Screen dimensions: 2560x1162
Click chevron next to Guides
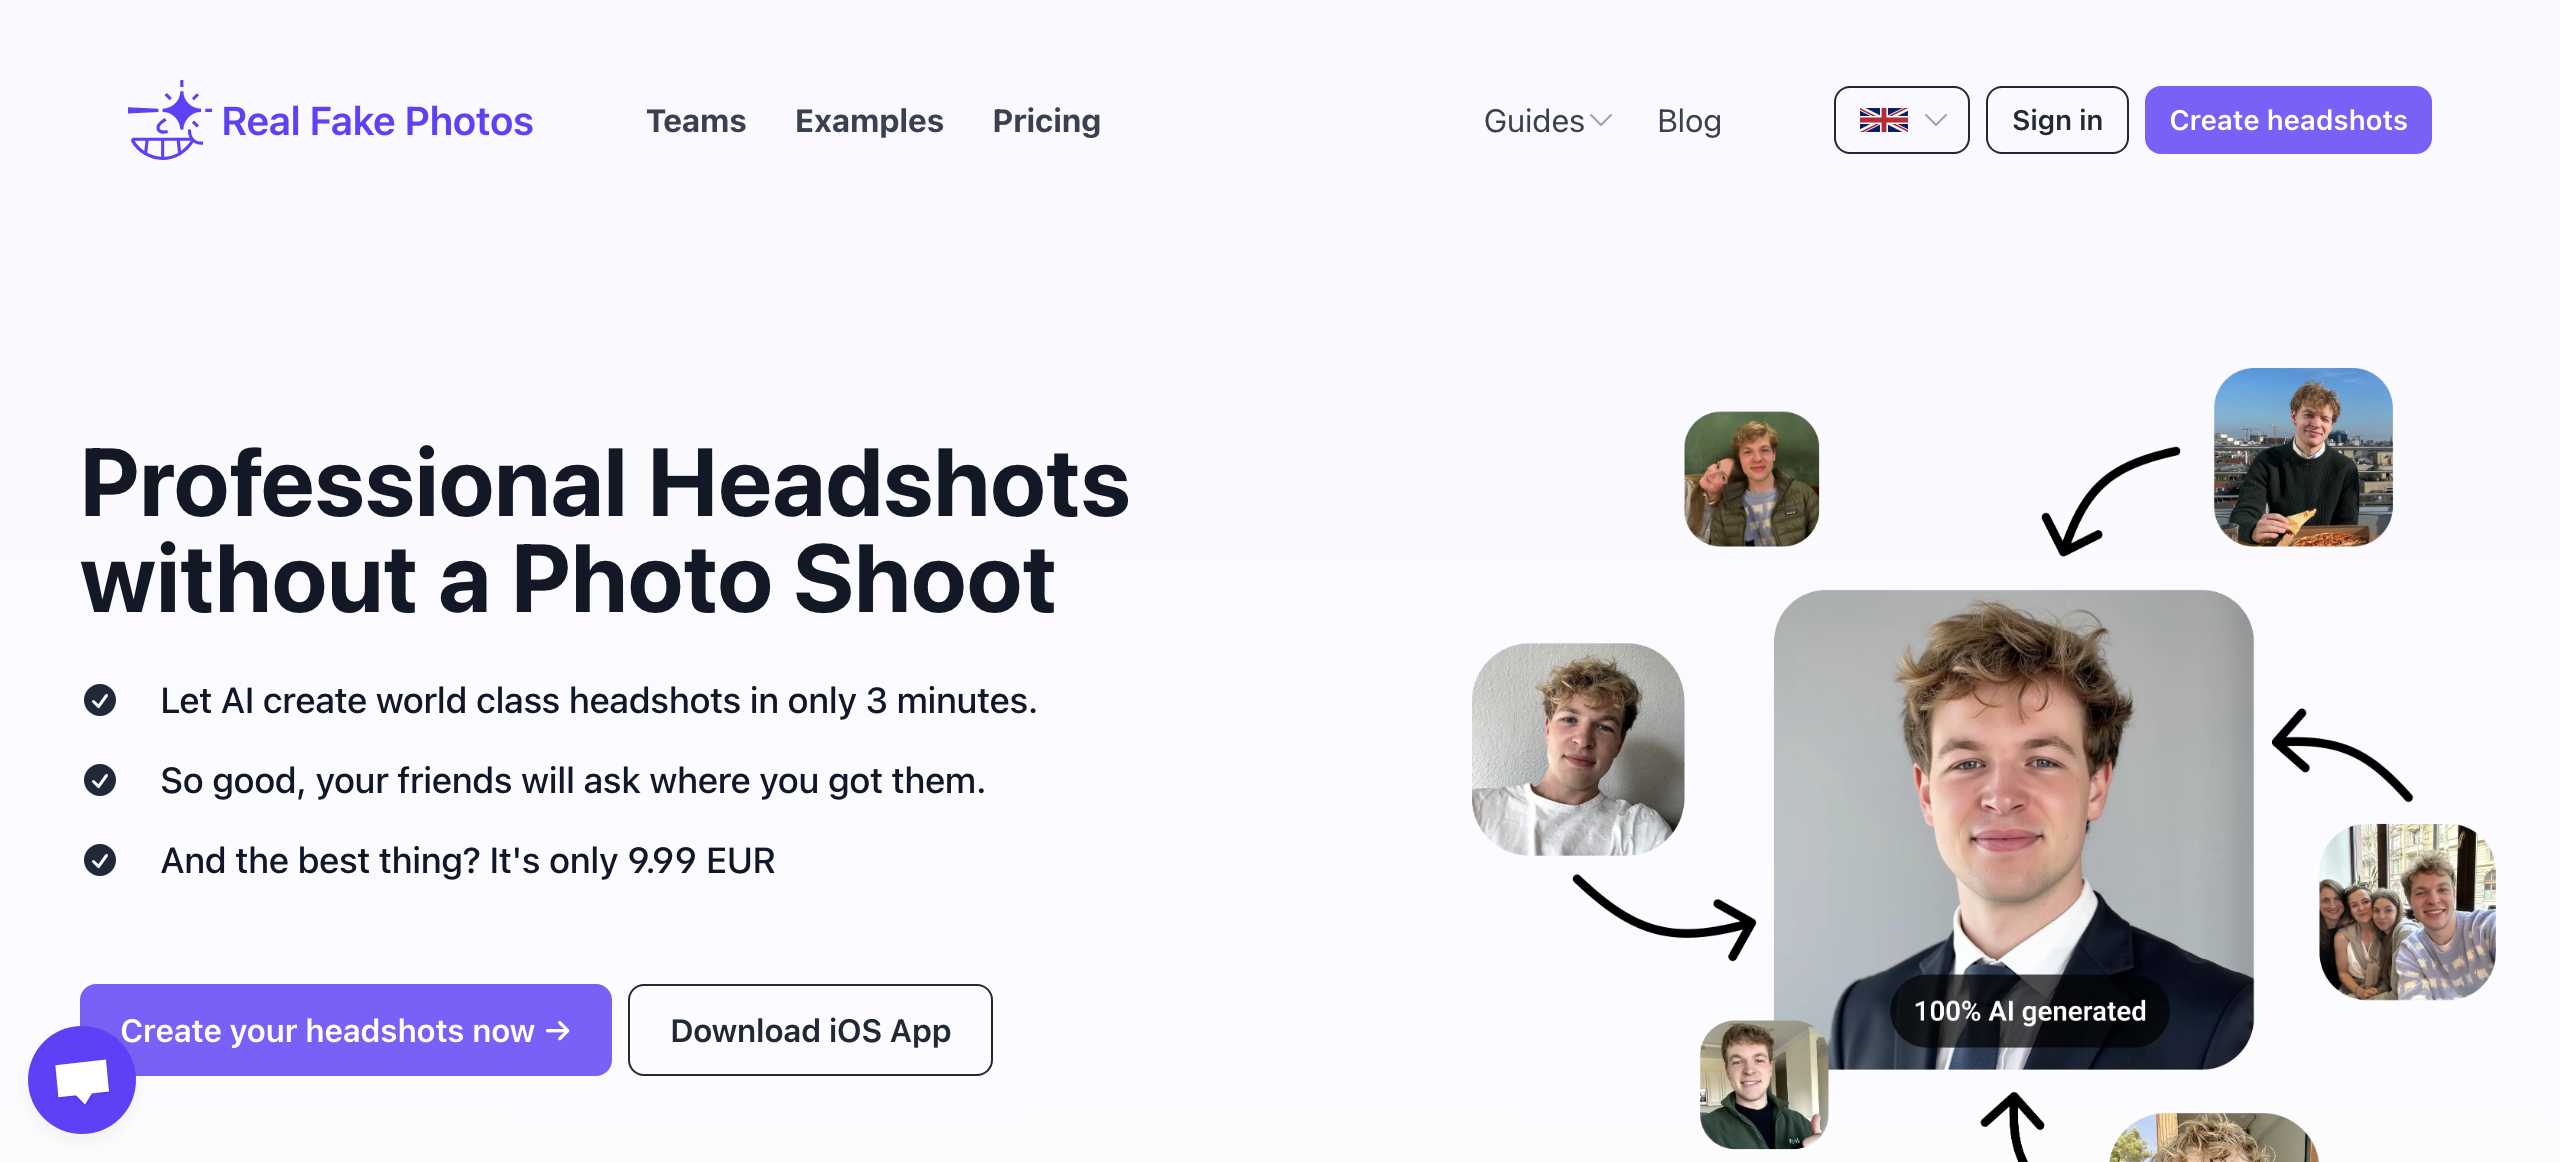point(1601,121)
